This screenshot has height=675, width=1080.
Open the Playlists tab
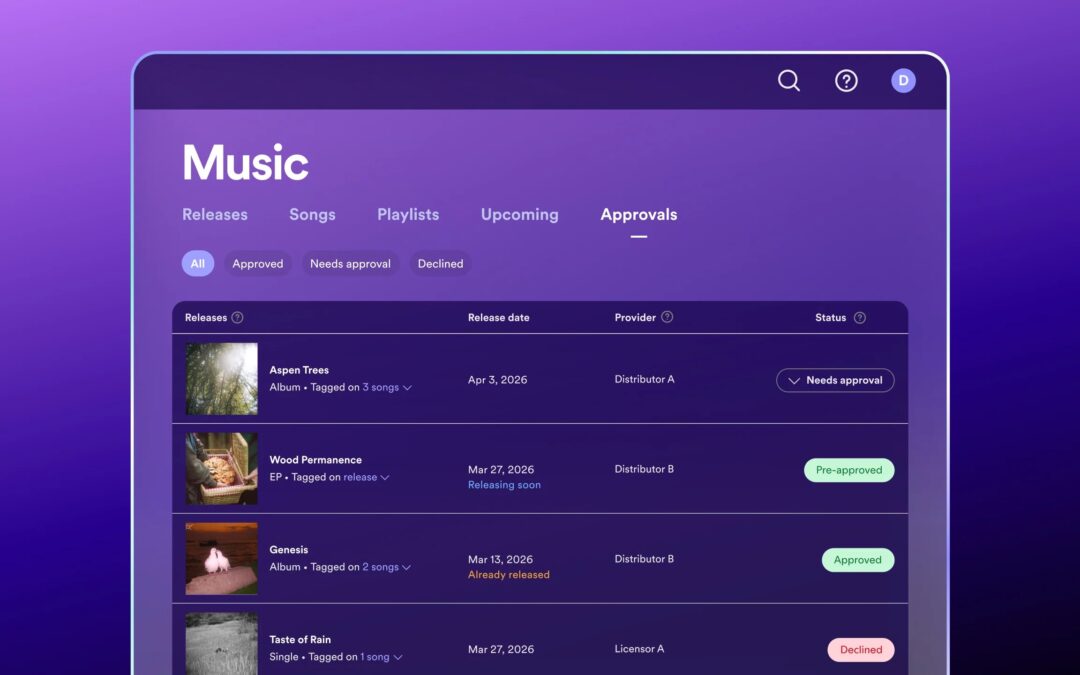coord(407,214)
